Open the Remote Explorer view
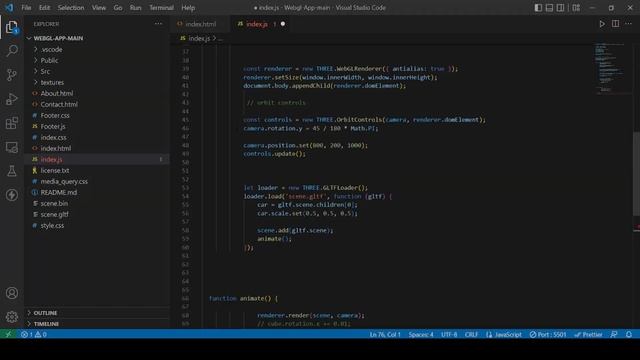640x360 pixels. click(x=12, y=147)
